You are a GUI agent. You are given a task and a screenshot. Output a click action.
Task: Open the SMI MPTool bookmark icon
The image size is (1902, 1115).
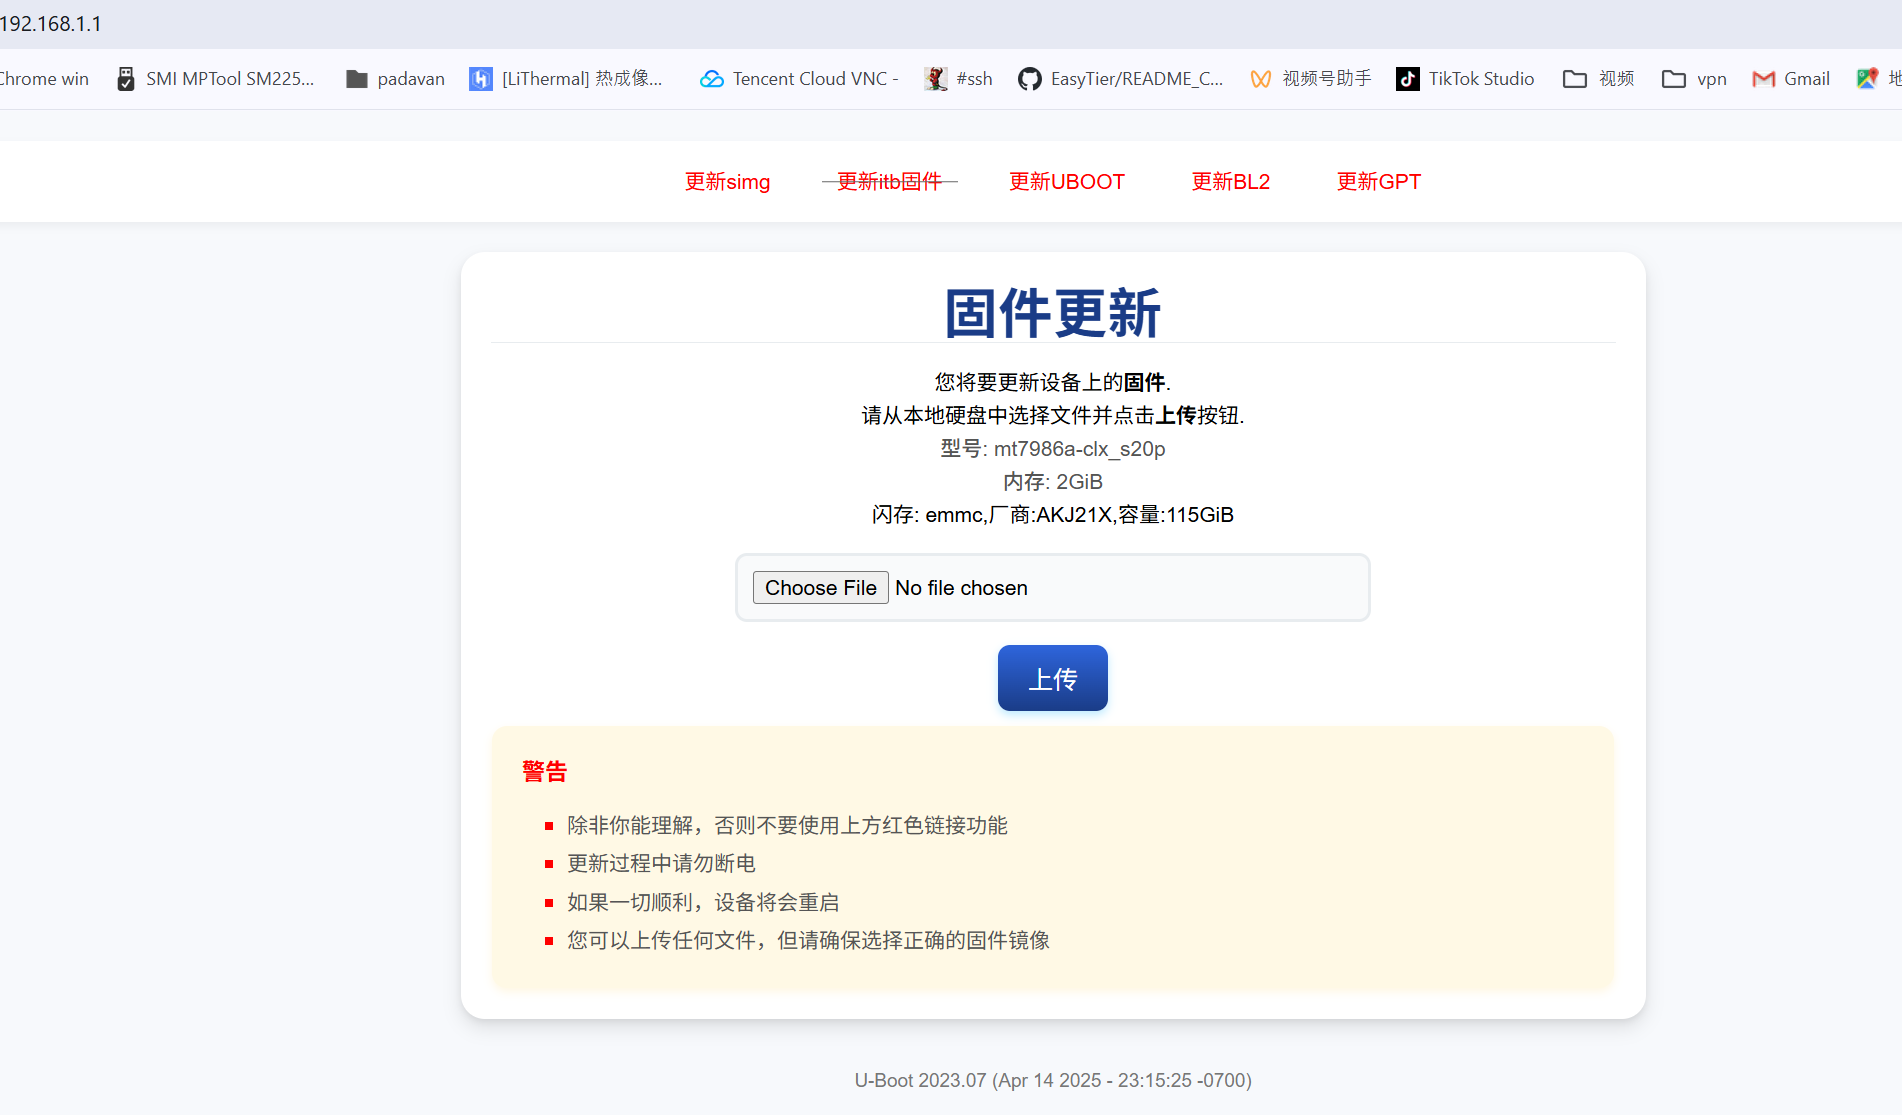click(126, 79)
